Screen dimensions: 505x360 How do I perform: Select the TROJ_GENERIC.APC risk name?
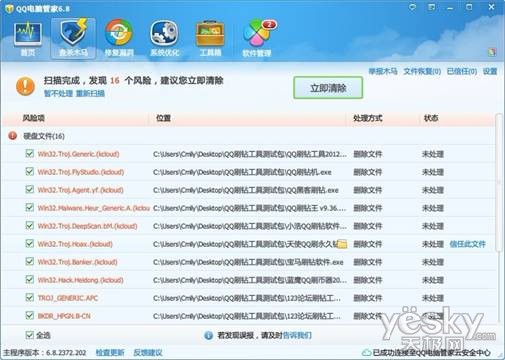tap(68, 298)
